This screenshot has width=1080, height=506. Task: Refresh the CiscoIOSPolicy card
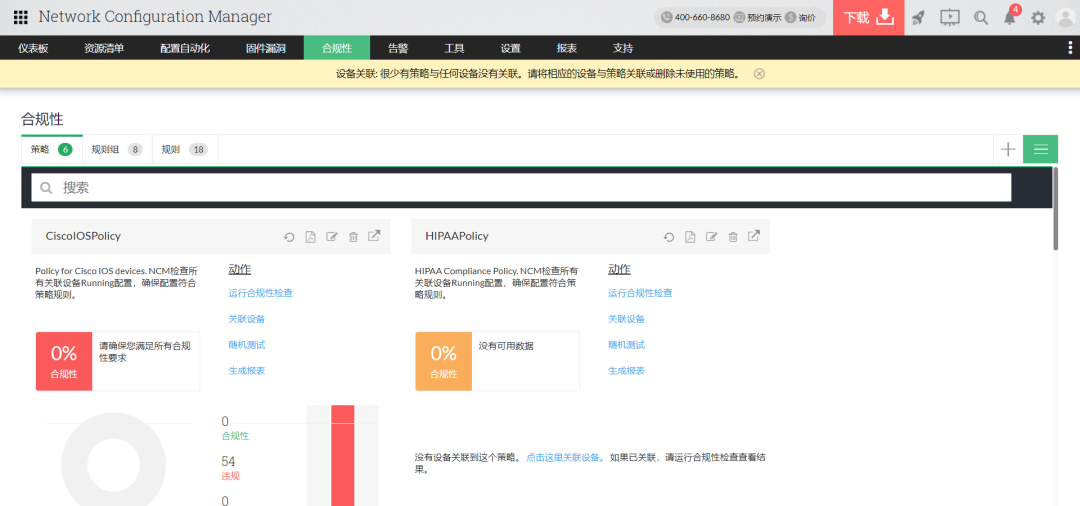pos(289,237)
